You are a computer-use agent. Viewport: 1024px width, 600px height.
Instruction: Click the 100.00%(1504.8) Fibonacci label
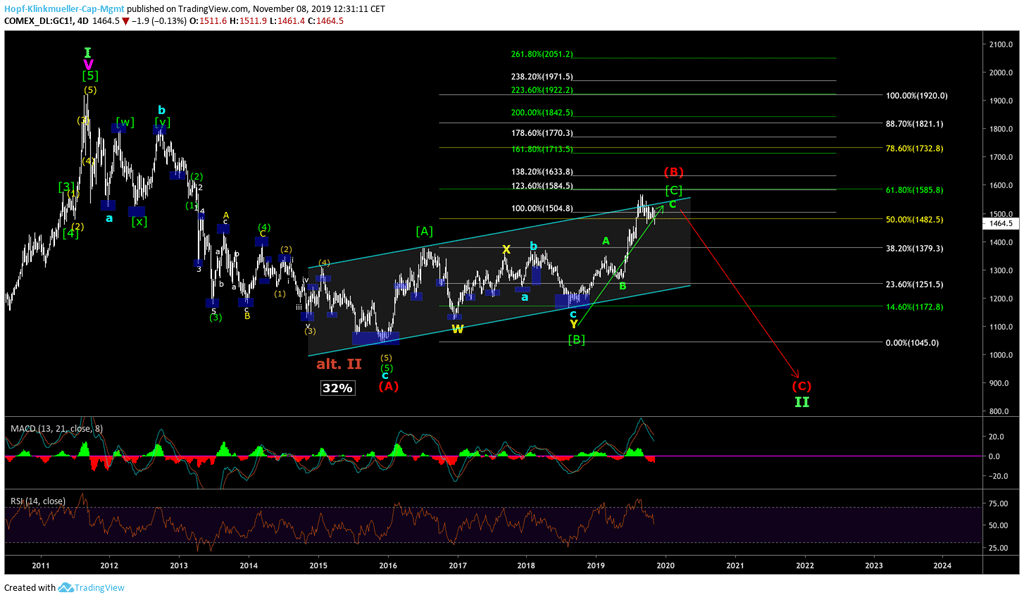point(542,209)
